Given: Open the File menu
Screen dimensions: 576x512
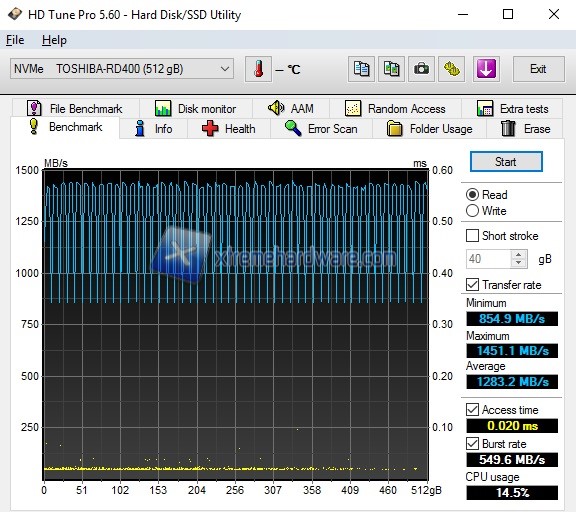Looking at the screenshot, I should pos(15,40).
